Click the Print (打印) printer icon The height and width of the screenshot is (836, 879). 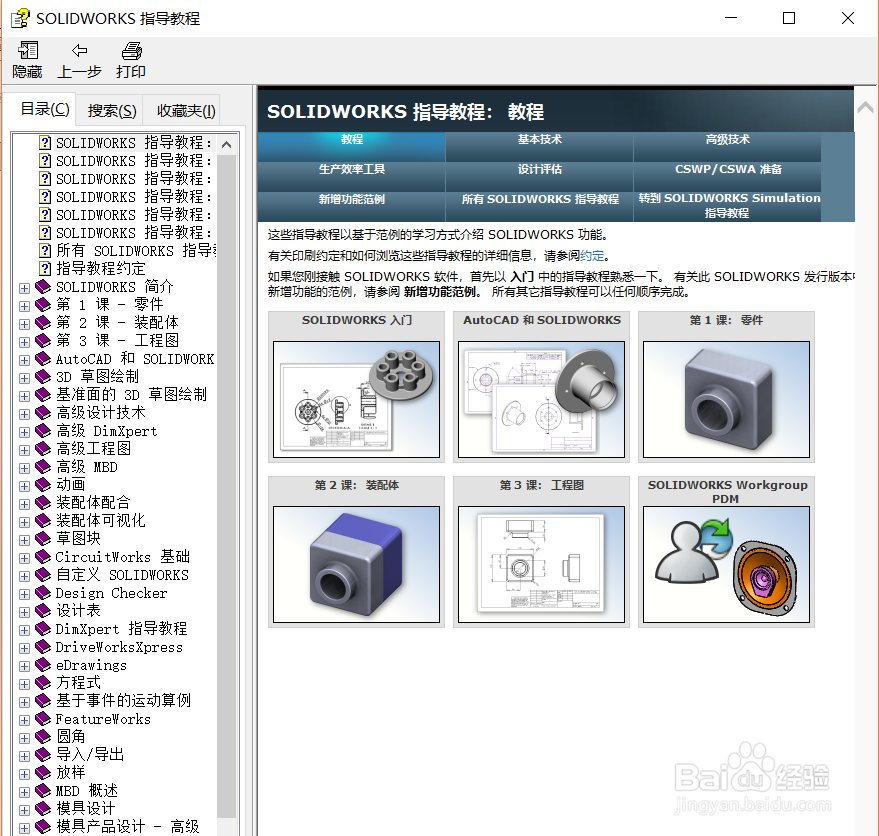tap(132, 51)
